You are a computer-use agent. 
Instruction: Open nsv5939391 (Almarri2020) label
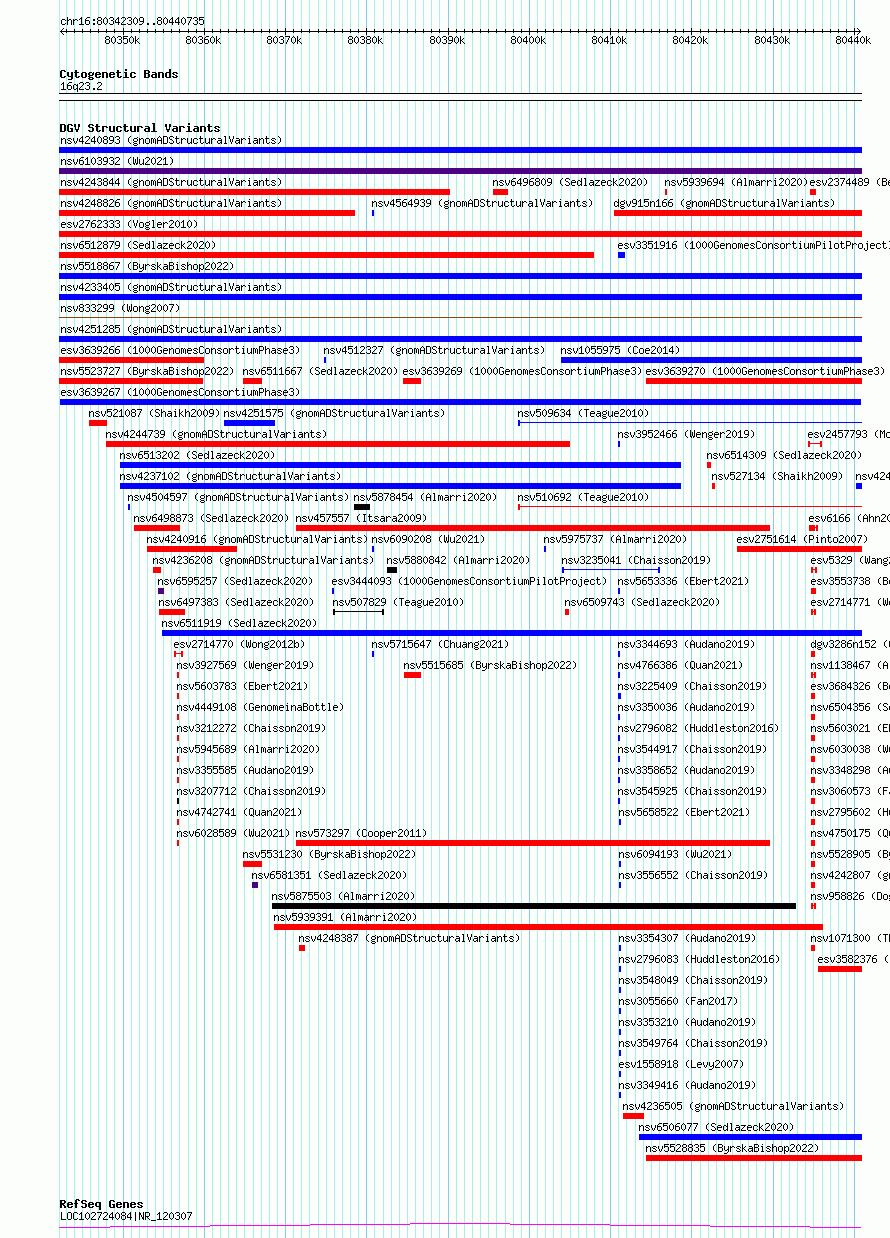345,917
